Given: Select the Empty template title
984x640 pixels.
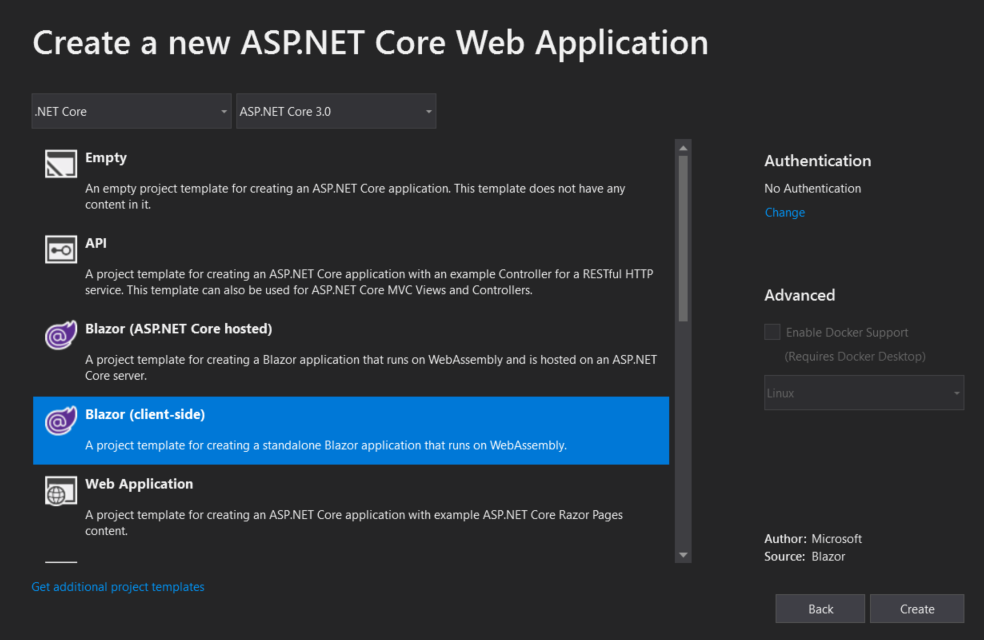Looking at the screenshot, I should [106, 158].
